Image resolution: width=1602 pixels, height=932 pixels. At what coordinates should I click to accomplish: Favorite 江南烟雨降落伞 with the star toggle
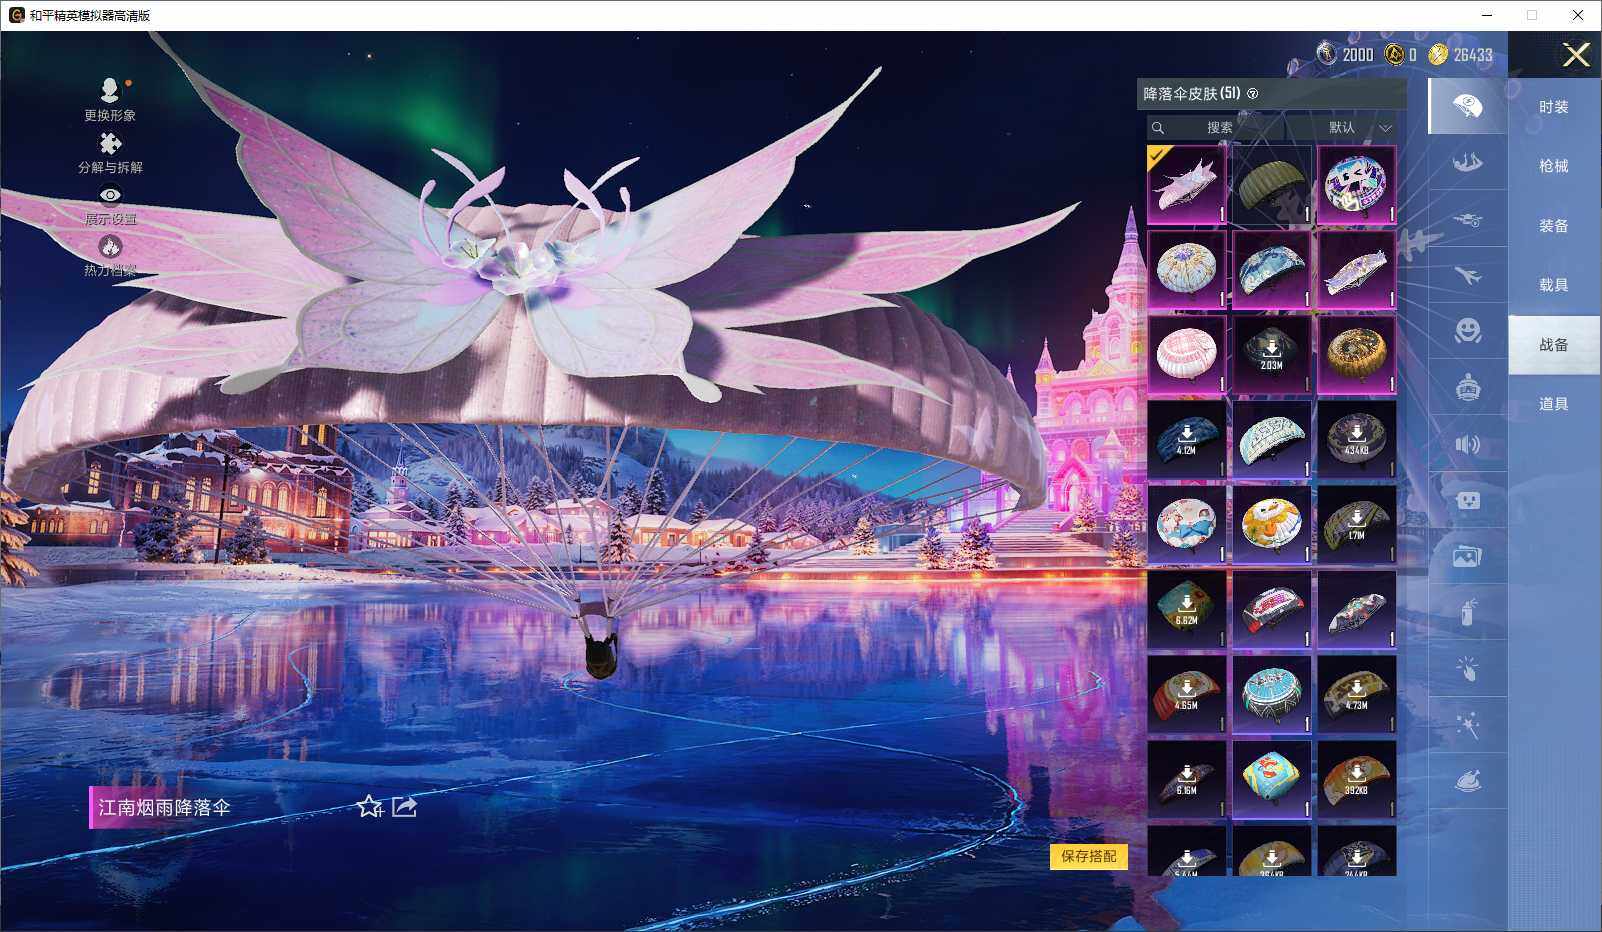tap(371, 806)
